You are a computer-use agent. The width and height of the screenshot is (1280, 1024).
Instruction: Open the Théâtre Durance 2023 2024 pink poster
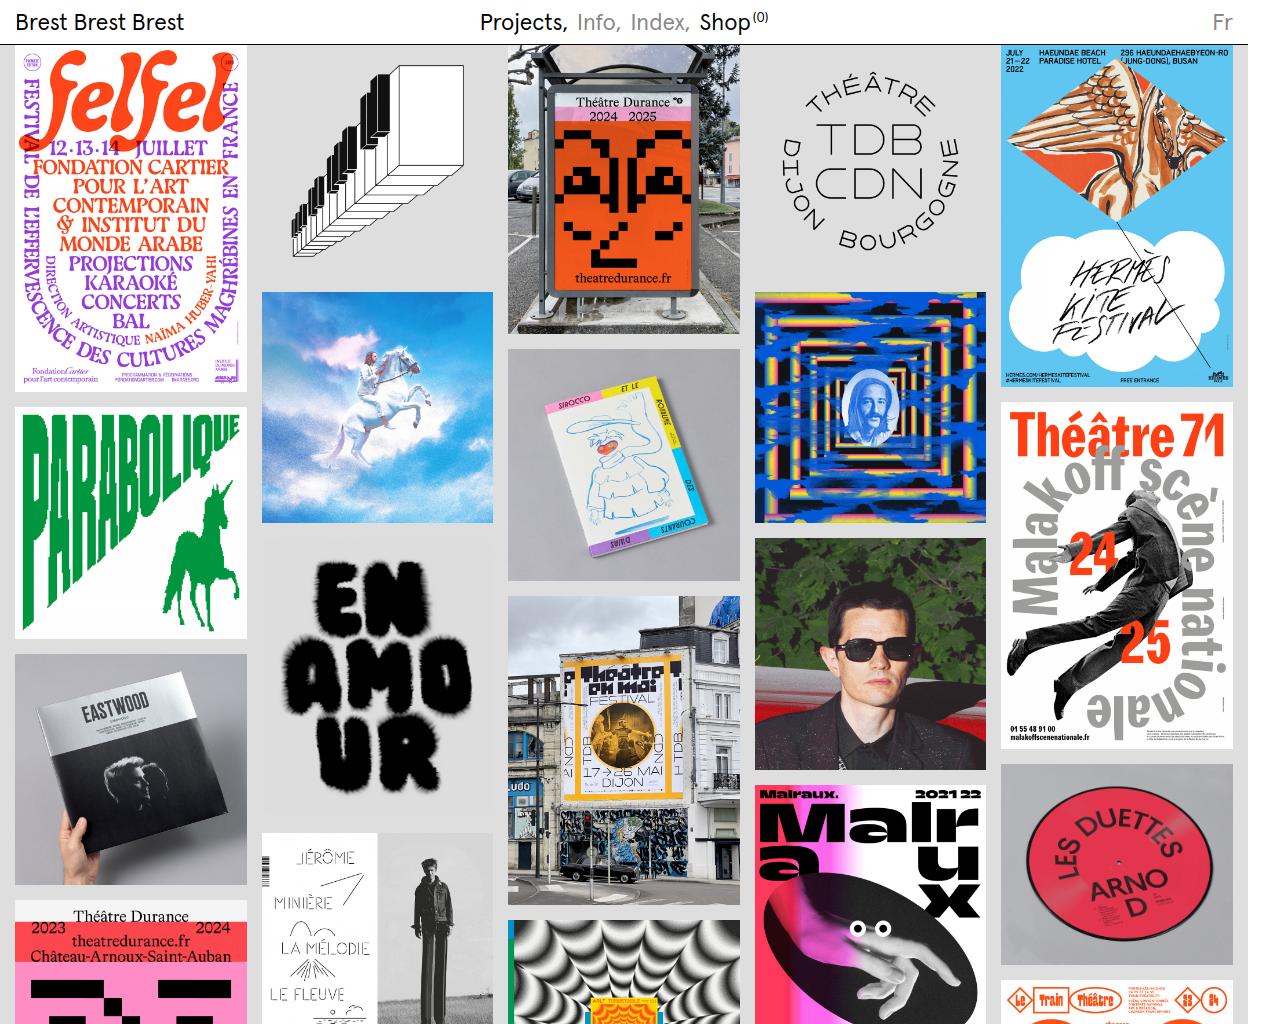point(131,962)
